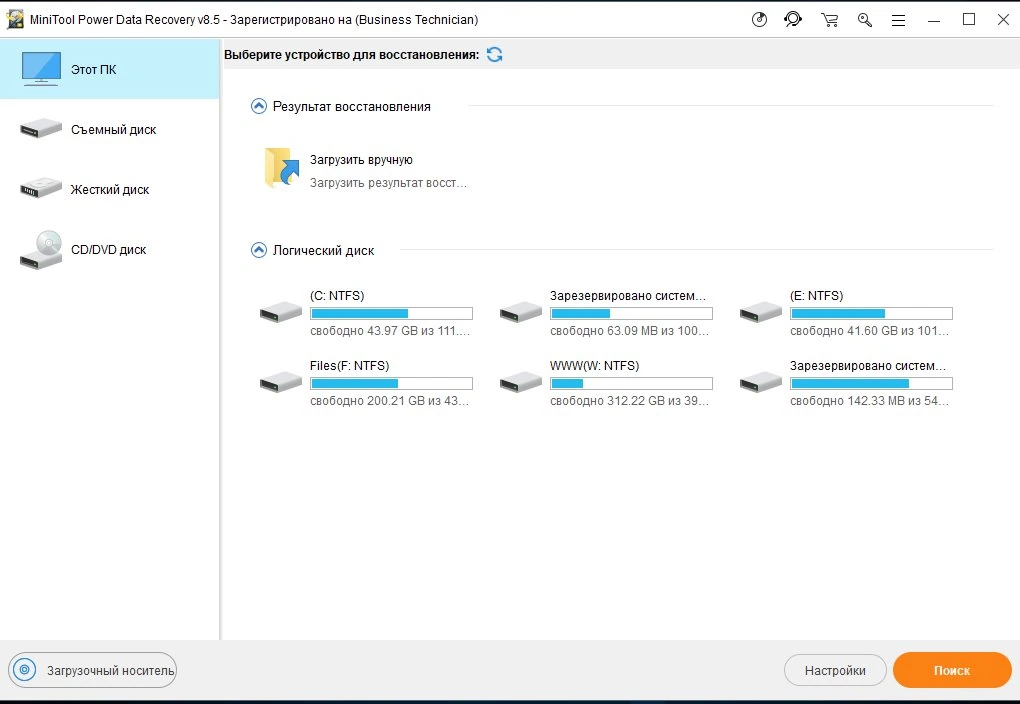The height and width of the screenshot is (704, 1020).
Task: Collapse the Логический диск section
Action: [x=259, y=250]
